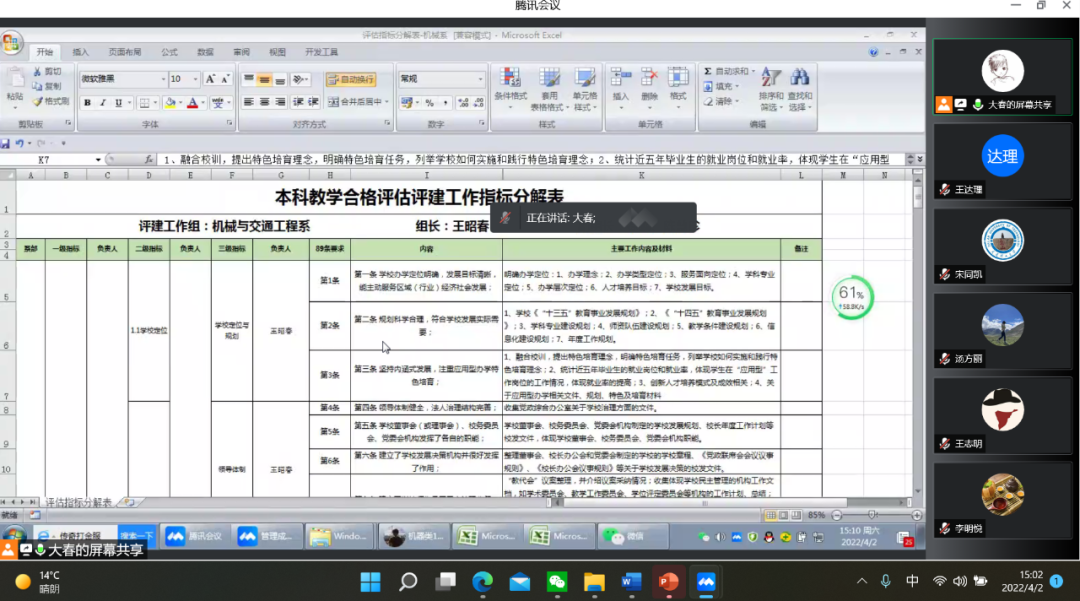Toggle center horizontal alignment button
The width and height of the screenshot is (1080, 601).
coord(264,102)
